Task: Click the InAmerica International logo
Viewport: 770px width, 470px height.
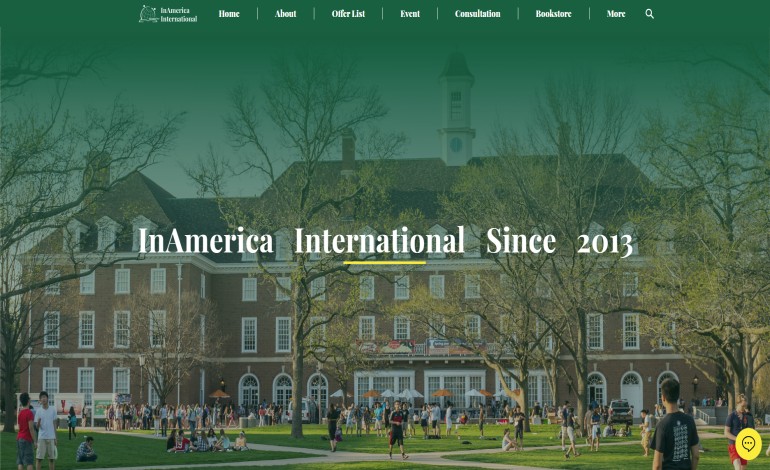Action: click(168, 14)
